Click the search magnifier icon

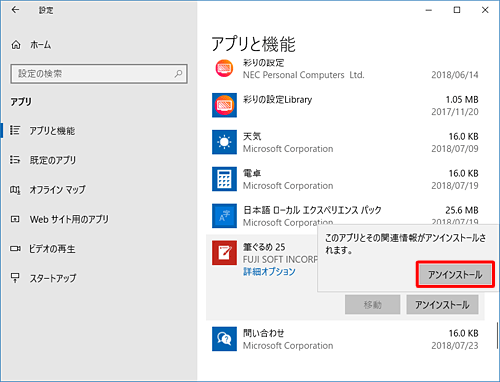[x=178, y=73]
